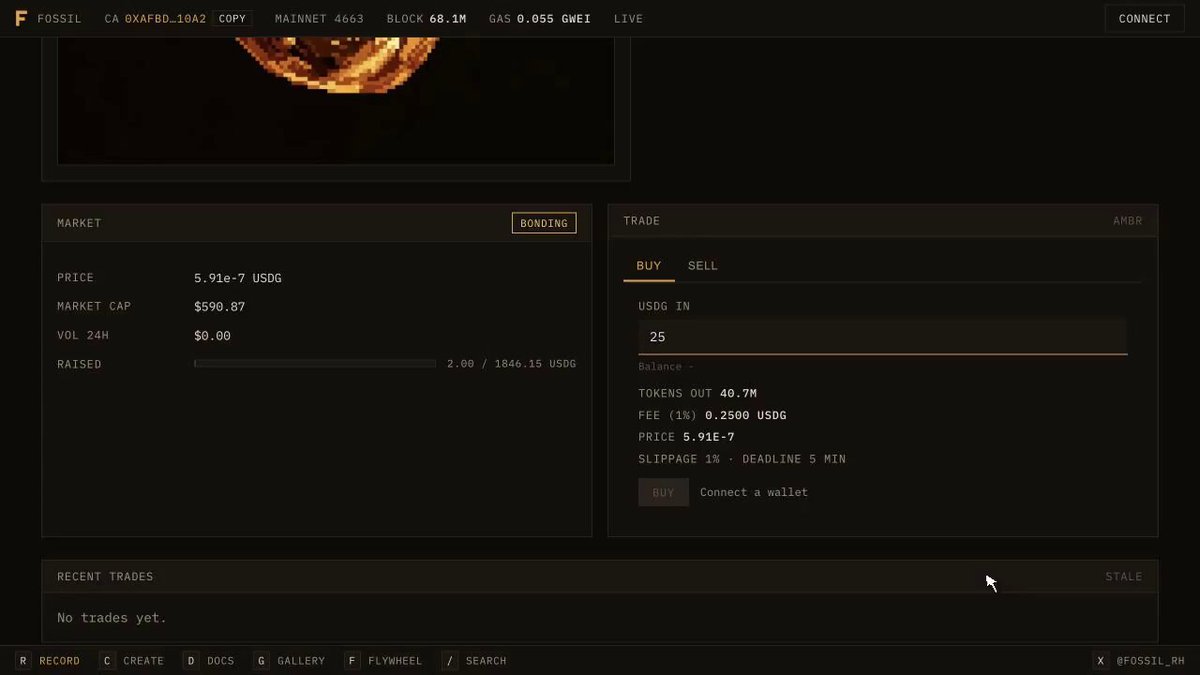Click the contract address 0XAFBD…10A2
This screenshot has height=675, width=1200.
(165, 19)
